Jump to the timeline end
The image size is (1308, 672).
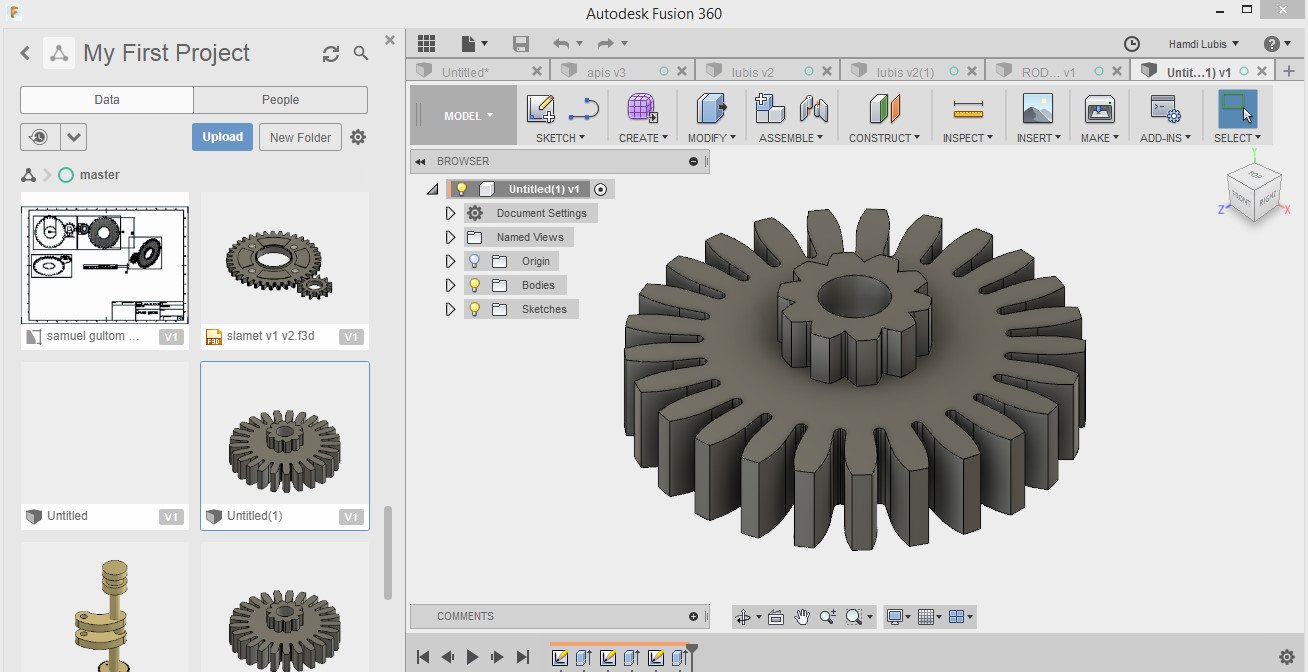point(522,657)
